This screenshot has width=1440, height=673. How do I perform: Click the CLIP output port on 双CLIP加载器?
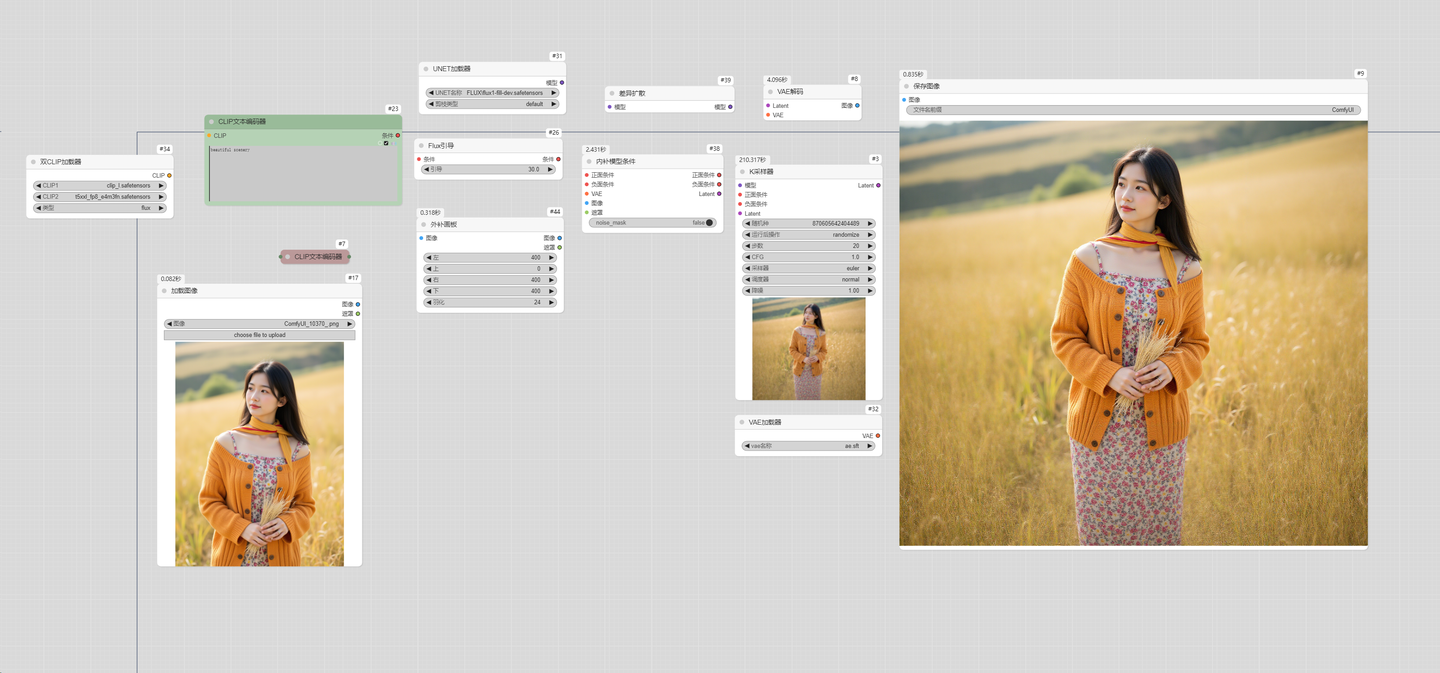coord(169,175)
